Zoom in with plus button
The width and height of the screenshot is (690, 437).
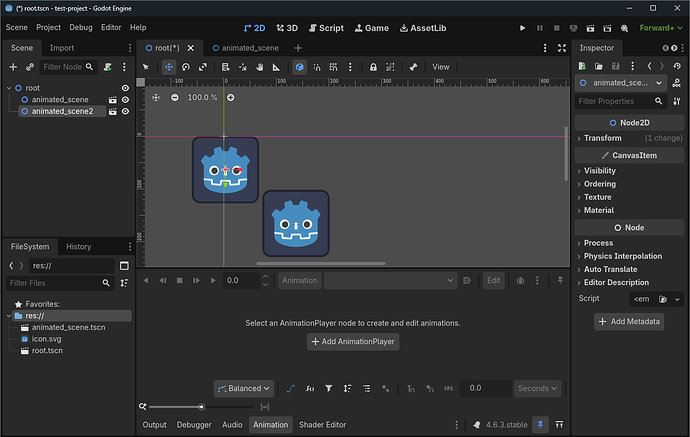231,97
